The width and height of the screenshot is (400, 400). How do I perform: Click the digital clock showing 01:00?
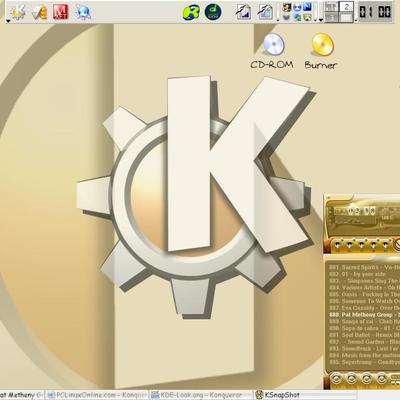[375, 12]
